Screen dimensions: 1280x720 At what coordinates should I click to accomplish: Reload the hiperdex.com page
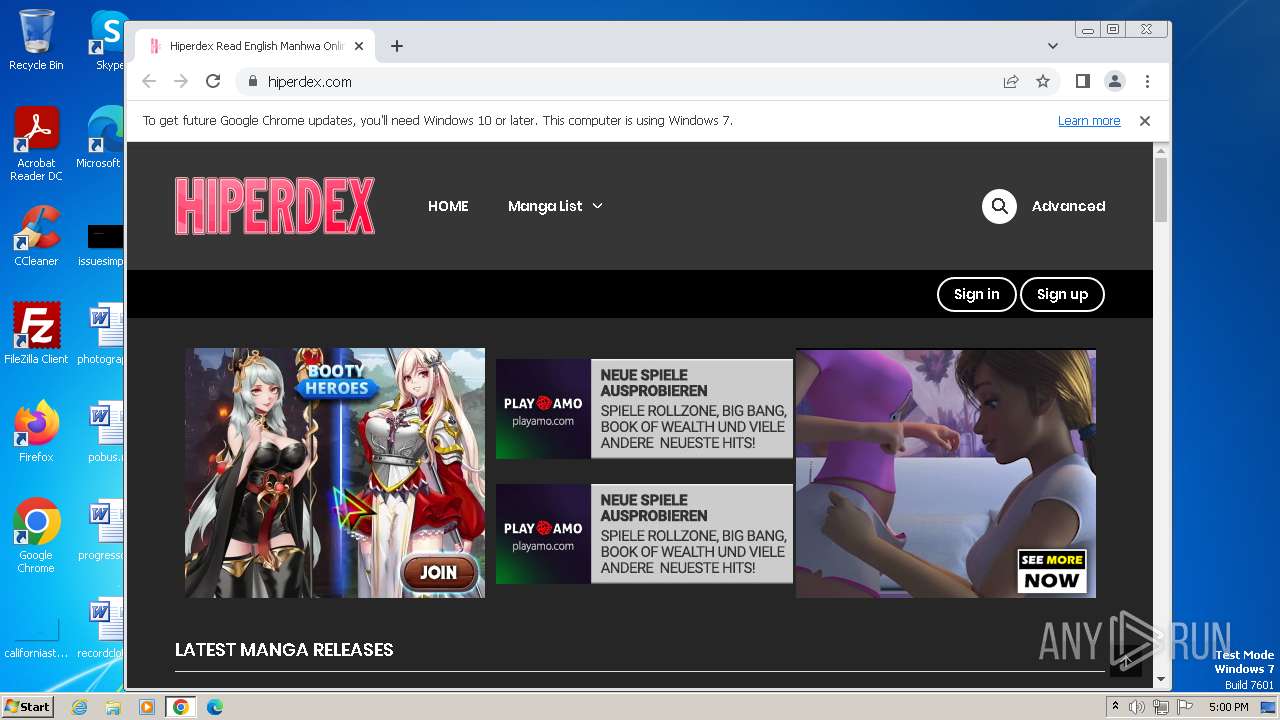[x=213, y=82]
